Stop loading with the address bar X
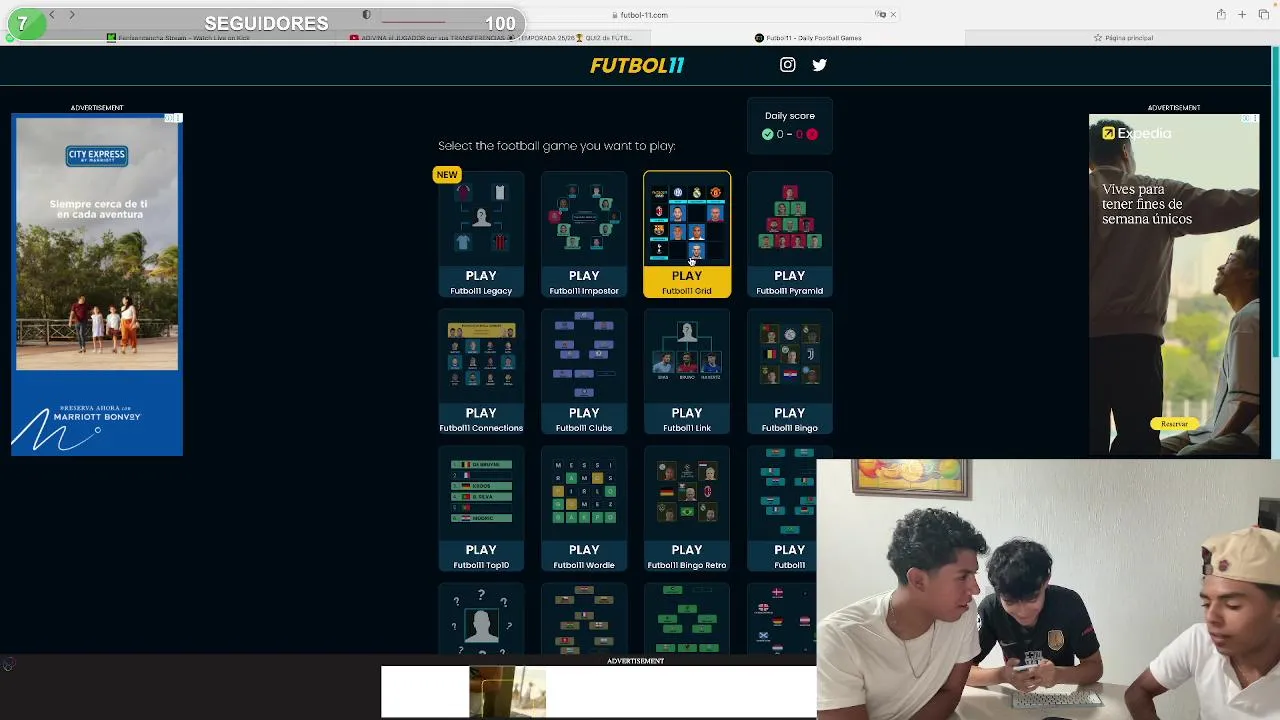 (893, 15)
